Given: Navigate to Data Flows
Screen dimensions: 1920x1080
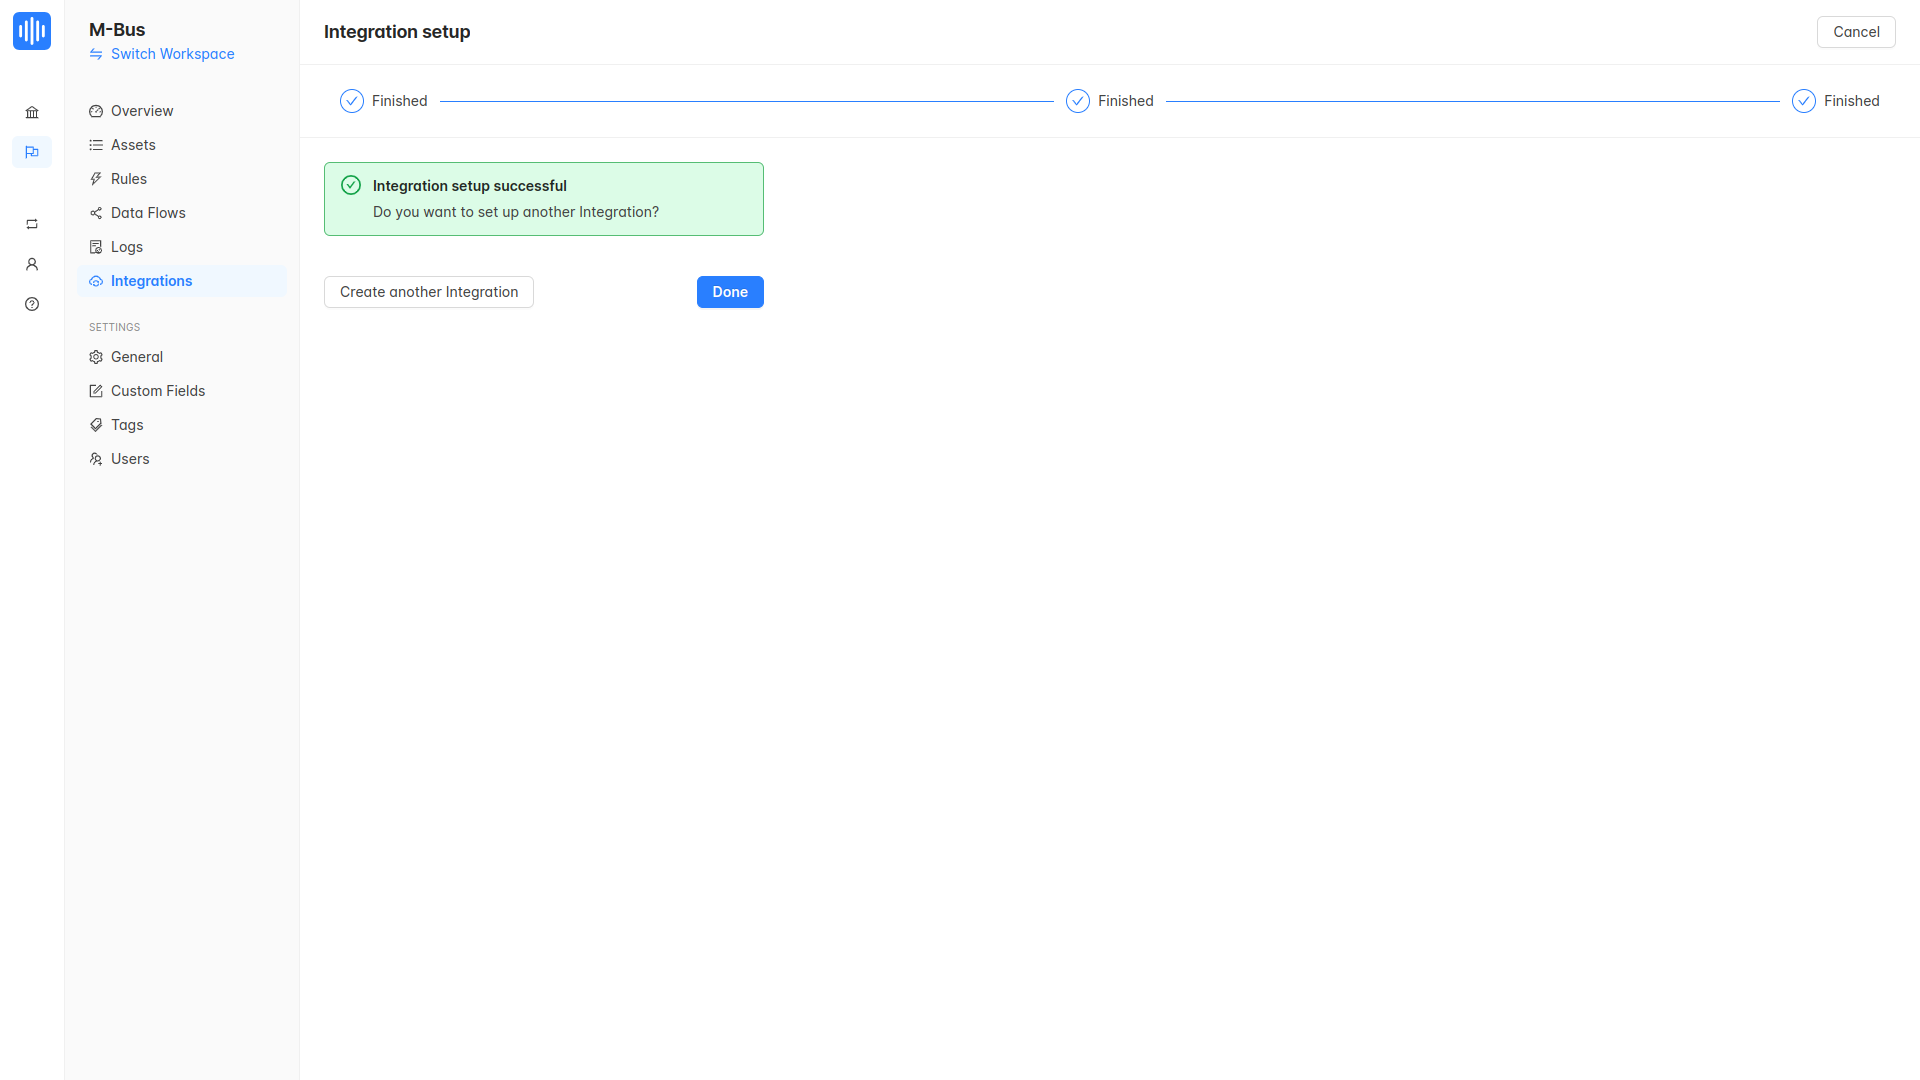Looking at the screenshot, I should point(148,213).
